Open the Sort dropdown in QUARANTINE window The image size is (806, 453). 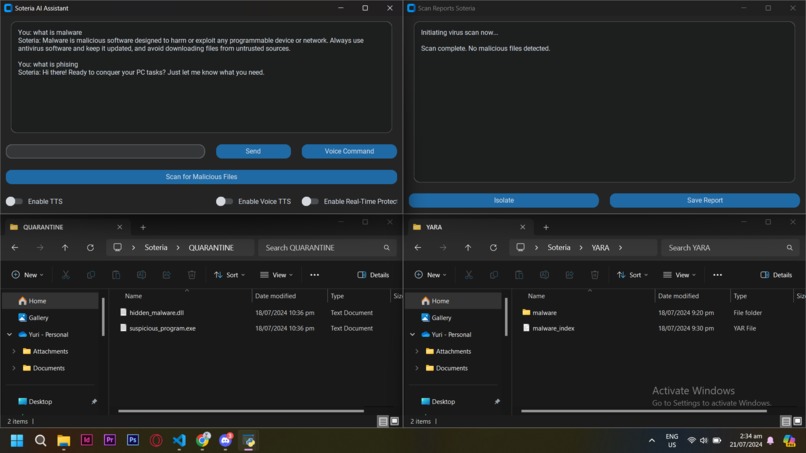click(x=229, y=275)
